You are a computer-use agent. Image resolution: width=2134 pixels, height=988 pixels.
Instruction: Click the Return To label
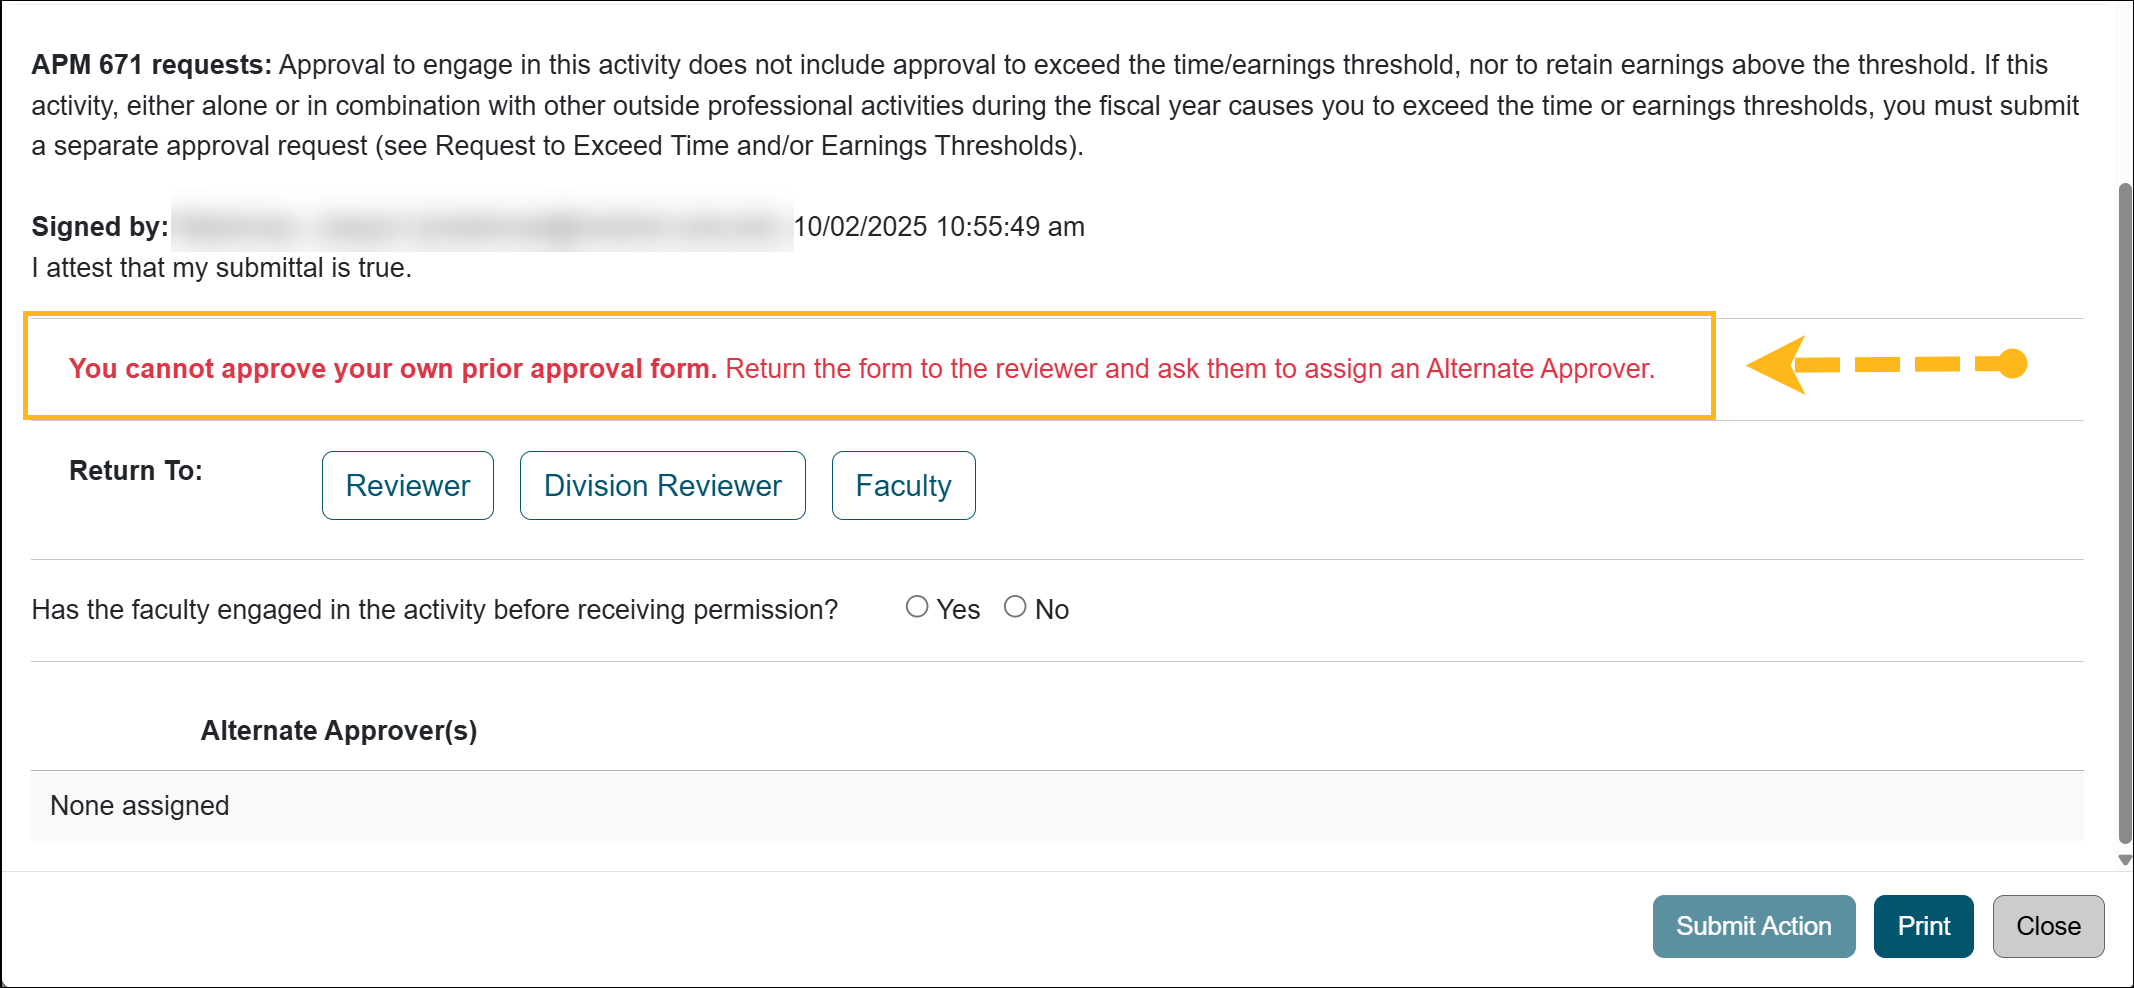pyautogui.click(x=136, y=471)
